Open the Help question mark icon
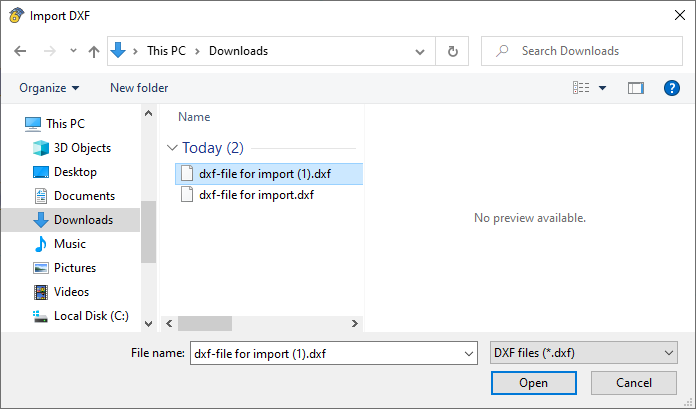 672,88
